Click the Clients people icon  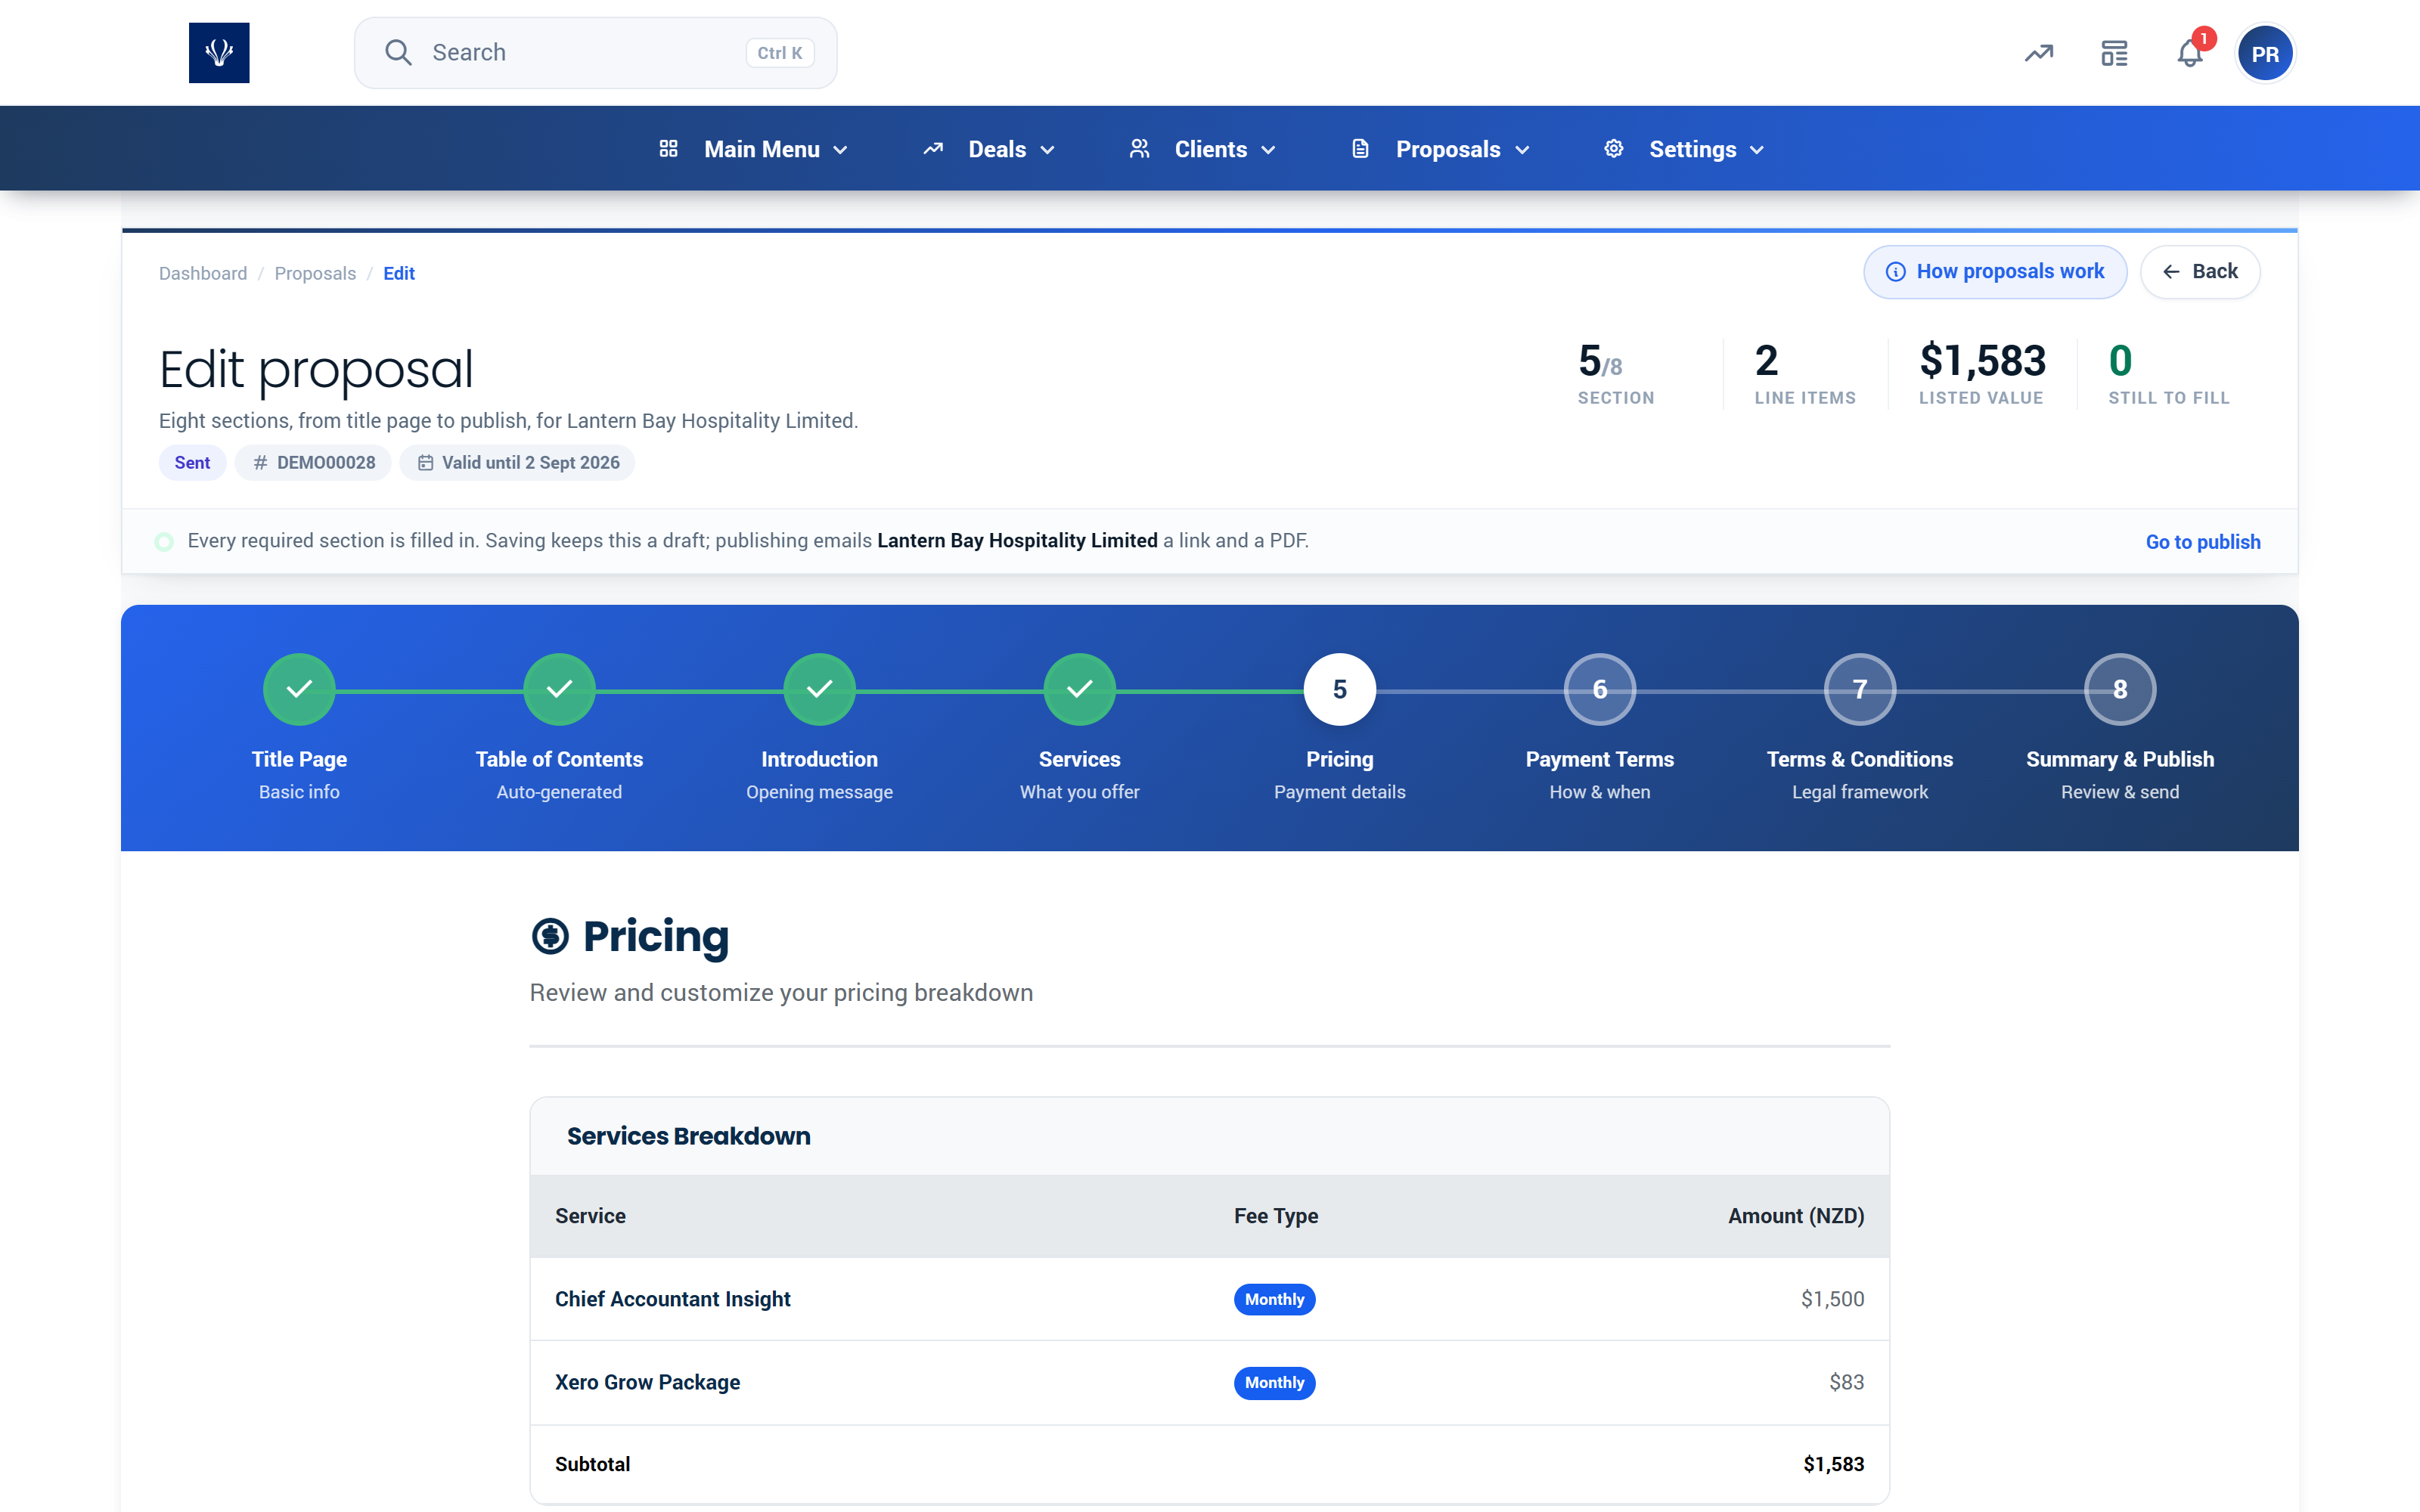coord(1139,149)
